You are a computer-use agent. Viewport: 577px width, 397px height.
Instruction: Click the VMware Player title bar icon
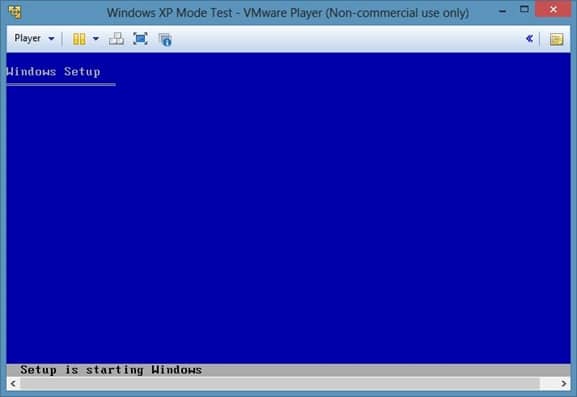click(x=15, y=12)
